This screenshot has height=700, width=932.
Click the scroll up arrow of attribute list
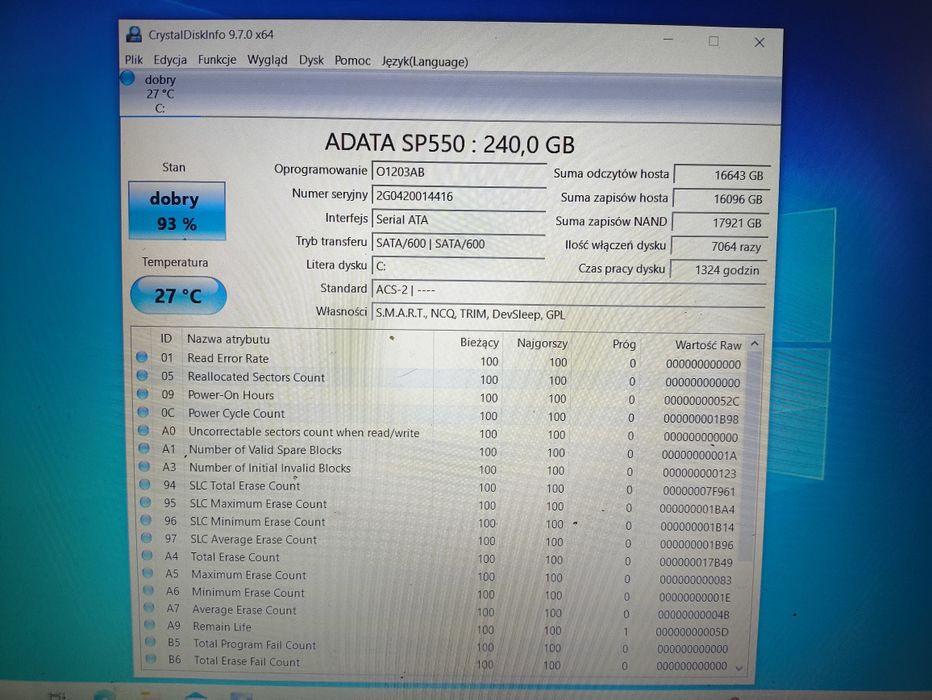(754, 344)
